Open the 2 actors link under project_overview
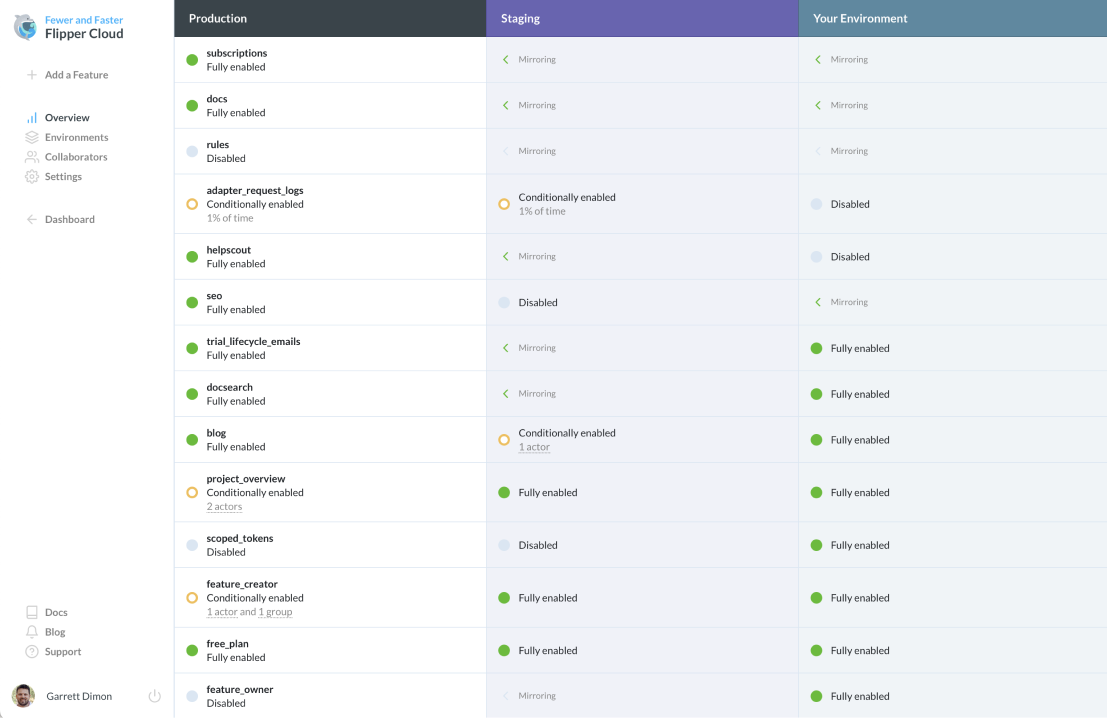Screen dimensions: 1107x718 [224, 506]
